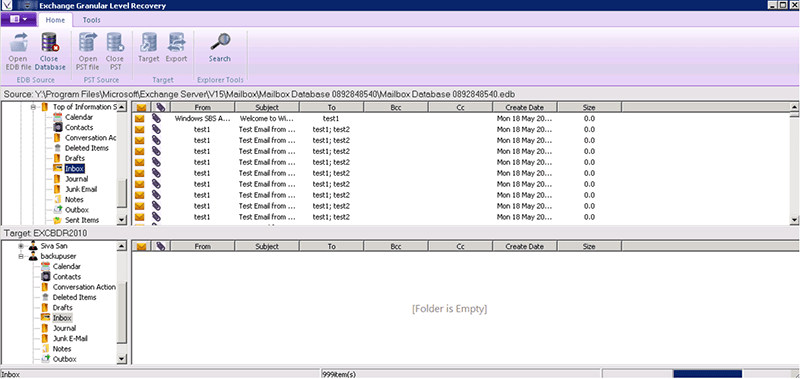Screen dimensions: 800x379
Task: Click target tree scroll up arrow
Action: pyautogui.click(x=121, y=246)
